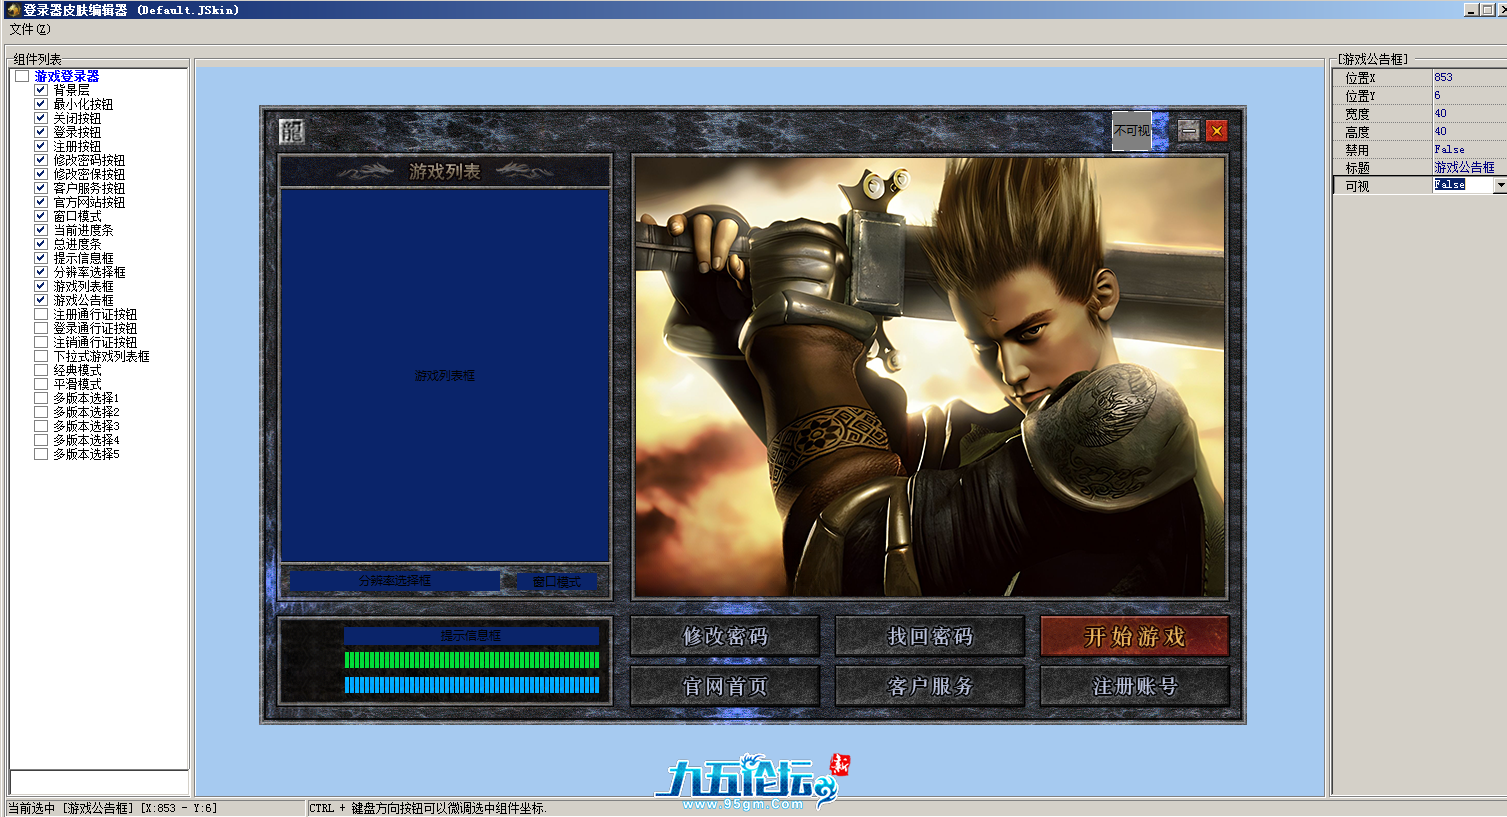1507x817 pixels.
Task: Open the 可视 property dropdown arrow
Action: click(x=1500, y=185)
